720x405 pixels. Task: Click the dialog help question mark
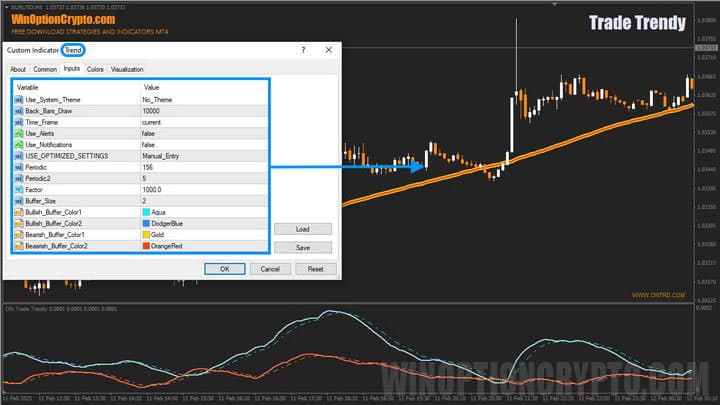click(303, 50)
